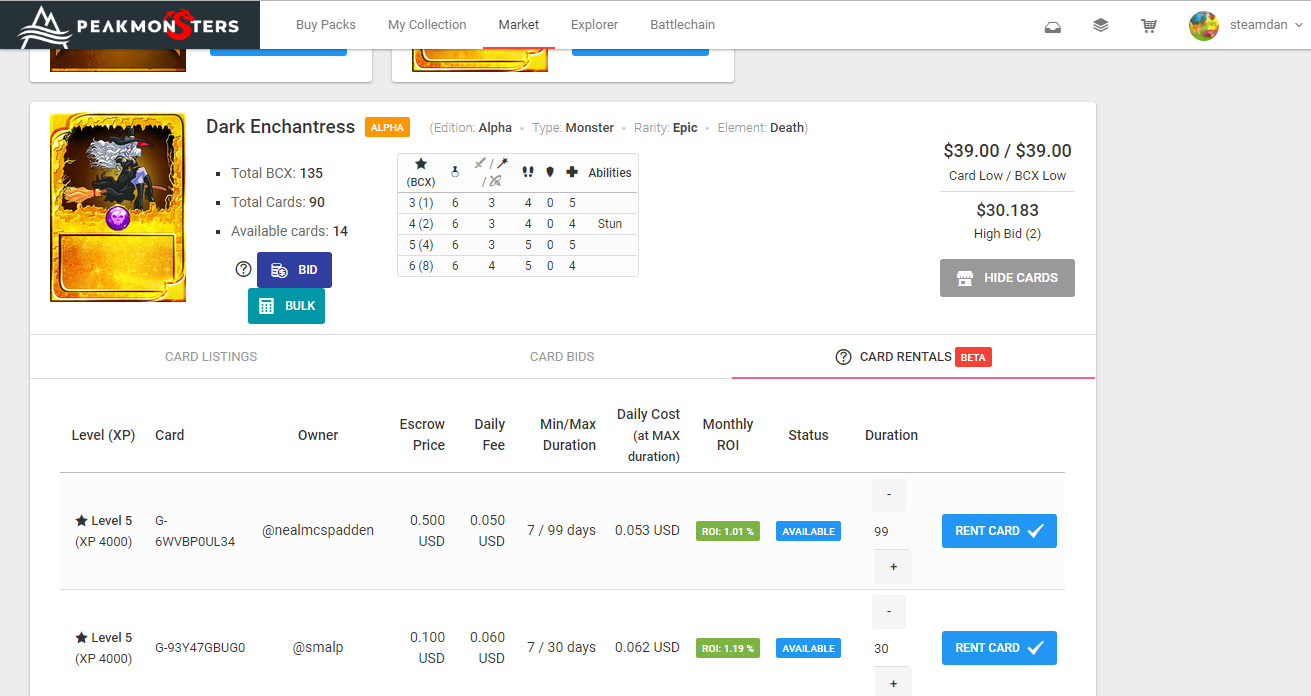Viewport: 1311px width, 696px height.
Task: Click the HIDE CARDS button
Action: point(1007,278)
